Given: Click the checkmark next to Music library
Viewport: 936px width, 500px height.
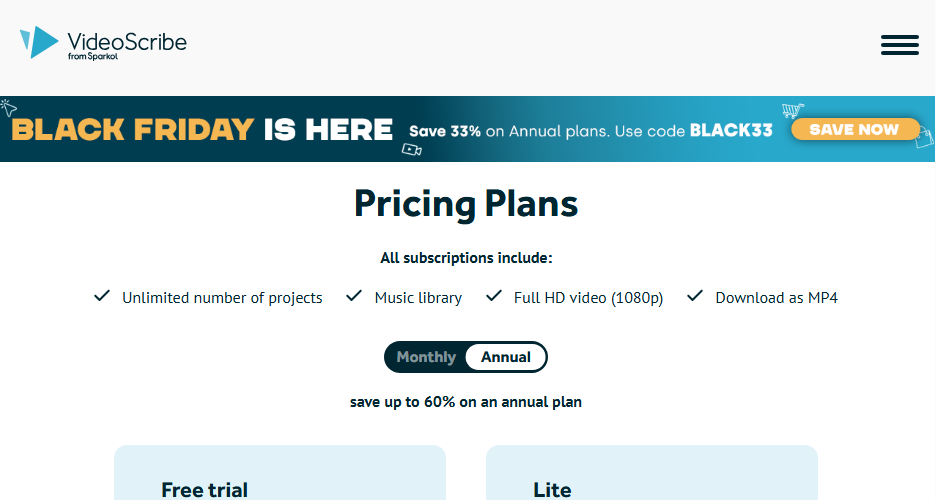Looking at the screenshot, I should tap(353, 297).
